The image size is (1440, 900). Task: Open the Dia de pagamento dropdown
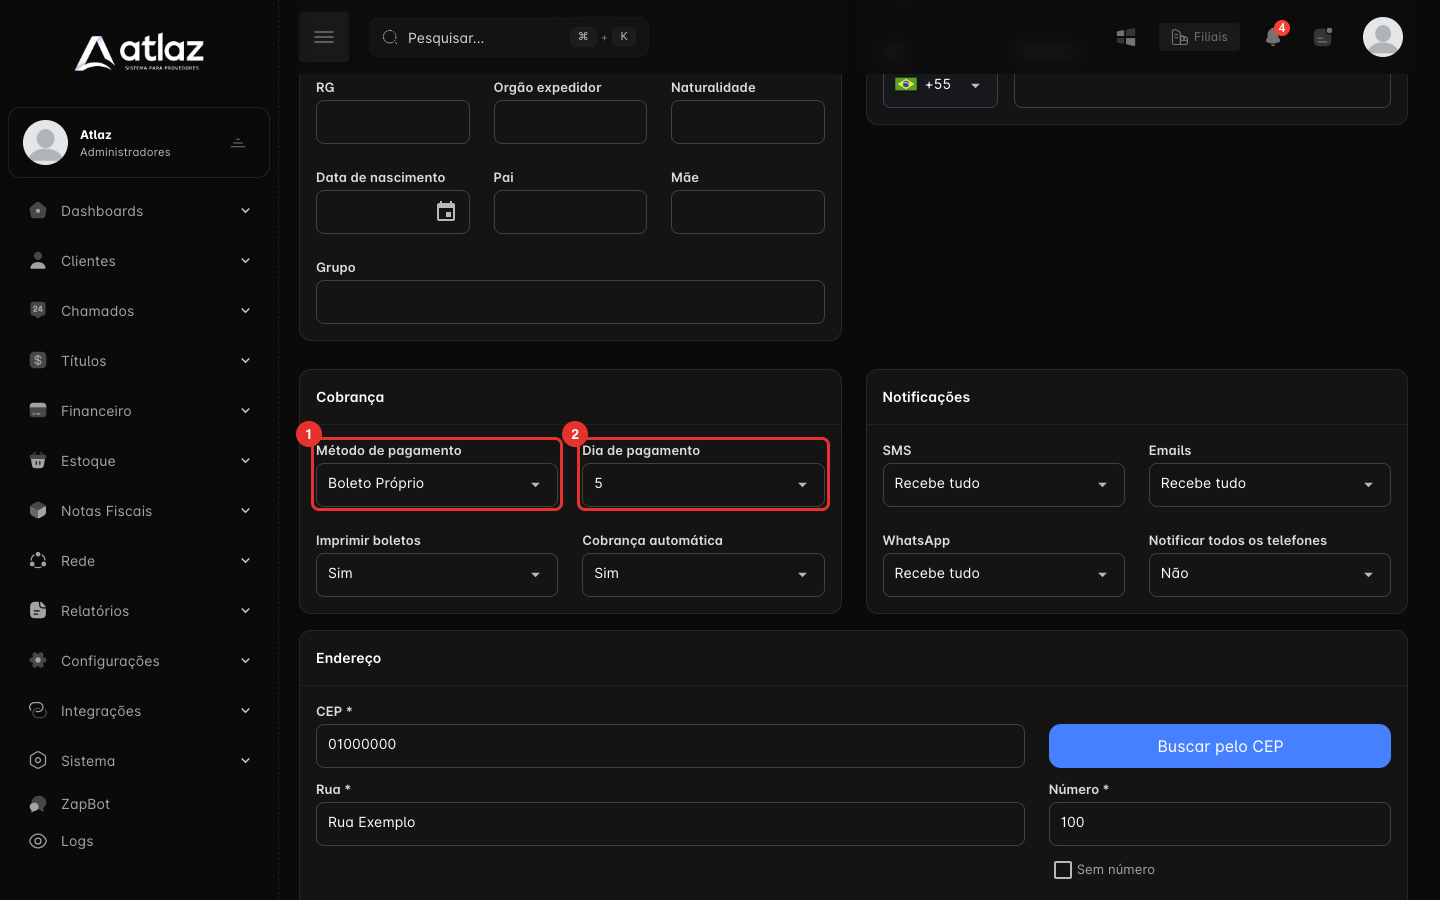tap(703, 484)
